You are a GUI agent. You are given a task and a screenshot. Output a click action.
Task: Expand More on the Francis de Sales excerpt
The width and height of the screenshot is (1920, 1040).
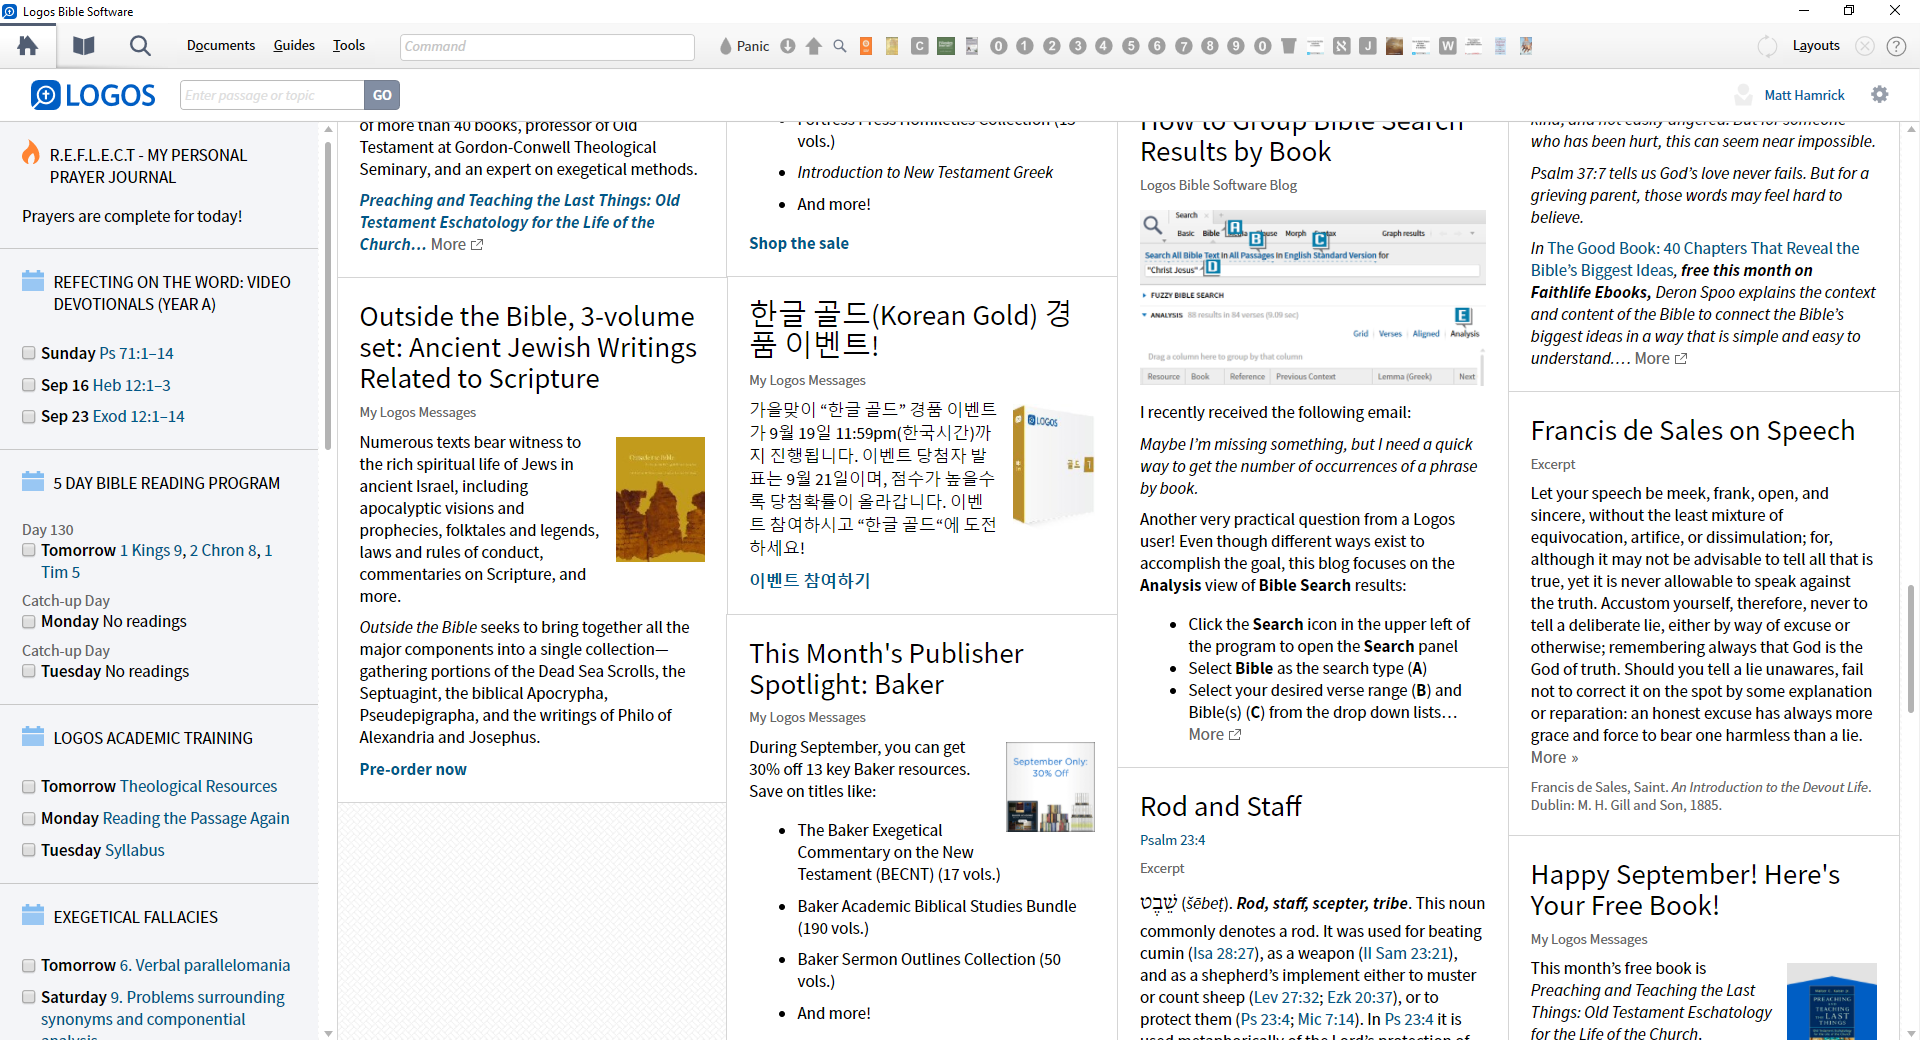click(x=1554, y=757)
